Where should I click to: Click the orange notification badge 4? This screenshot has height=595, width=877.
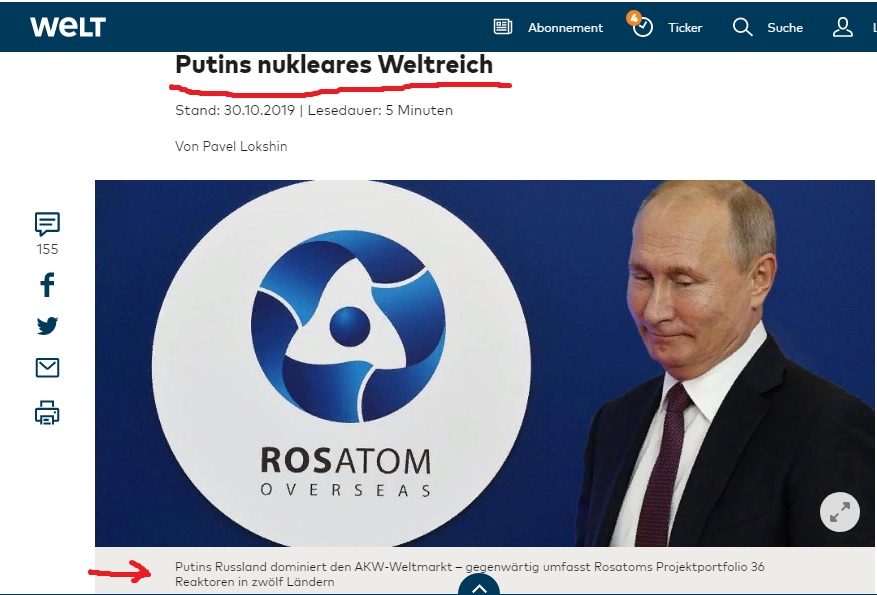click(634, 17)
